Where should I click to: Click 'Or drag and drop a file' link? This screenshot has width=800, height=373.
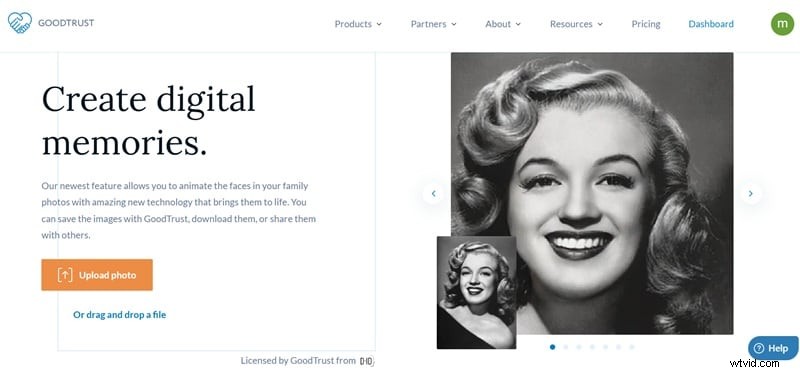coord(119,315)
